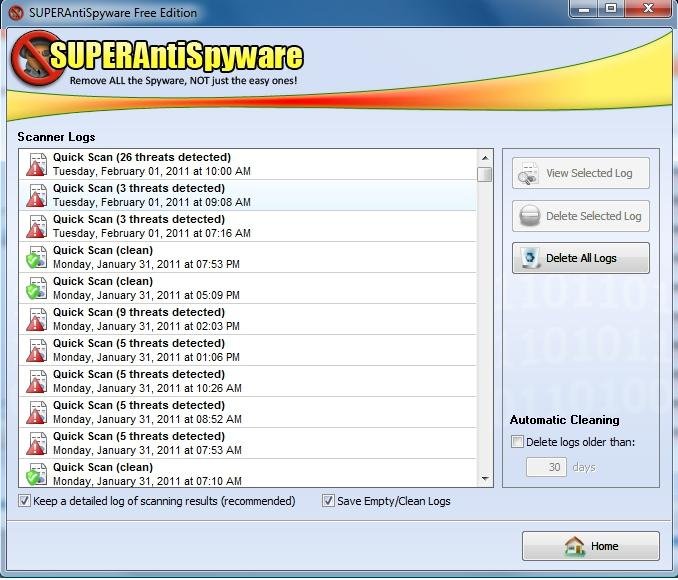Select text 'Quick Scan (26 threats detected)'
The width and height of the screenshot is (678, 580).
[x=142, y=157]
